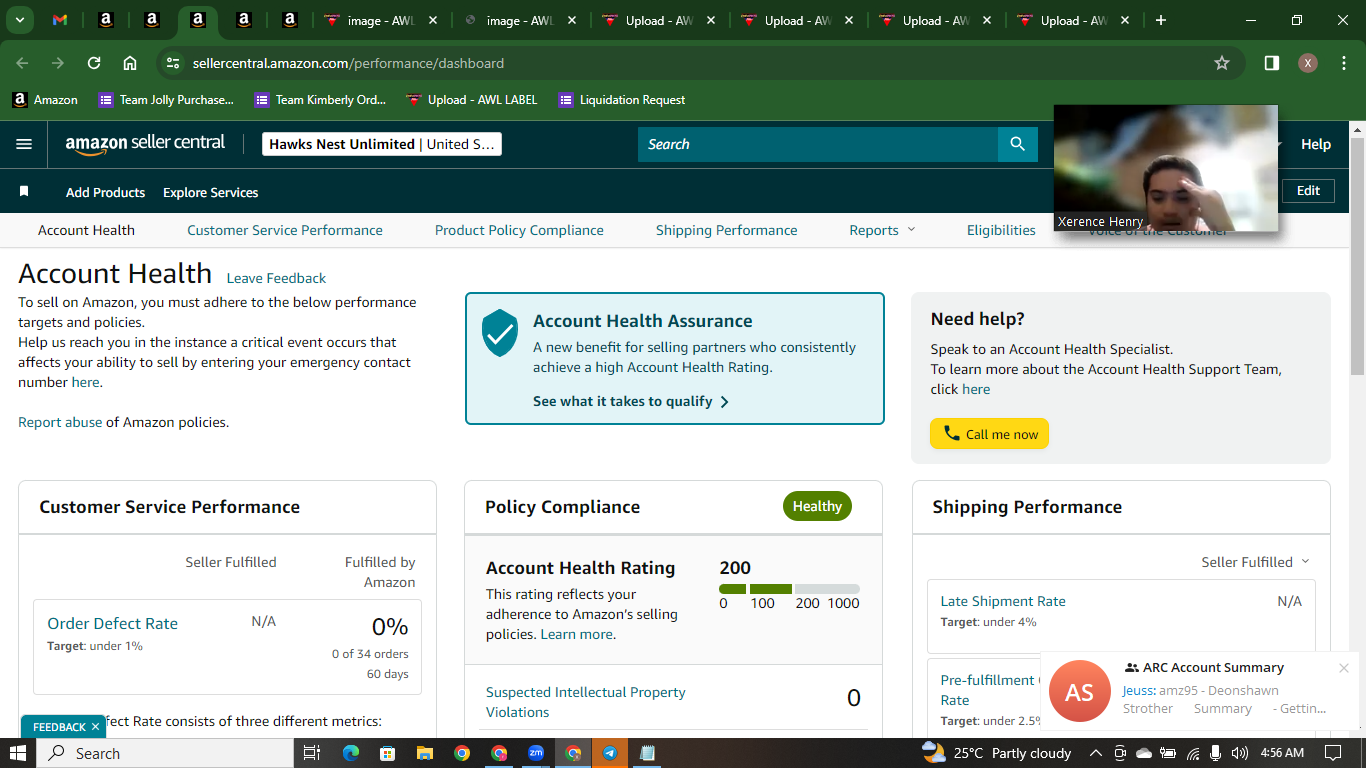Click the Call me now button

point(989,434)
